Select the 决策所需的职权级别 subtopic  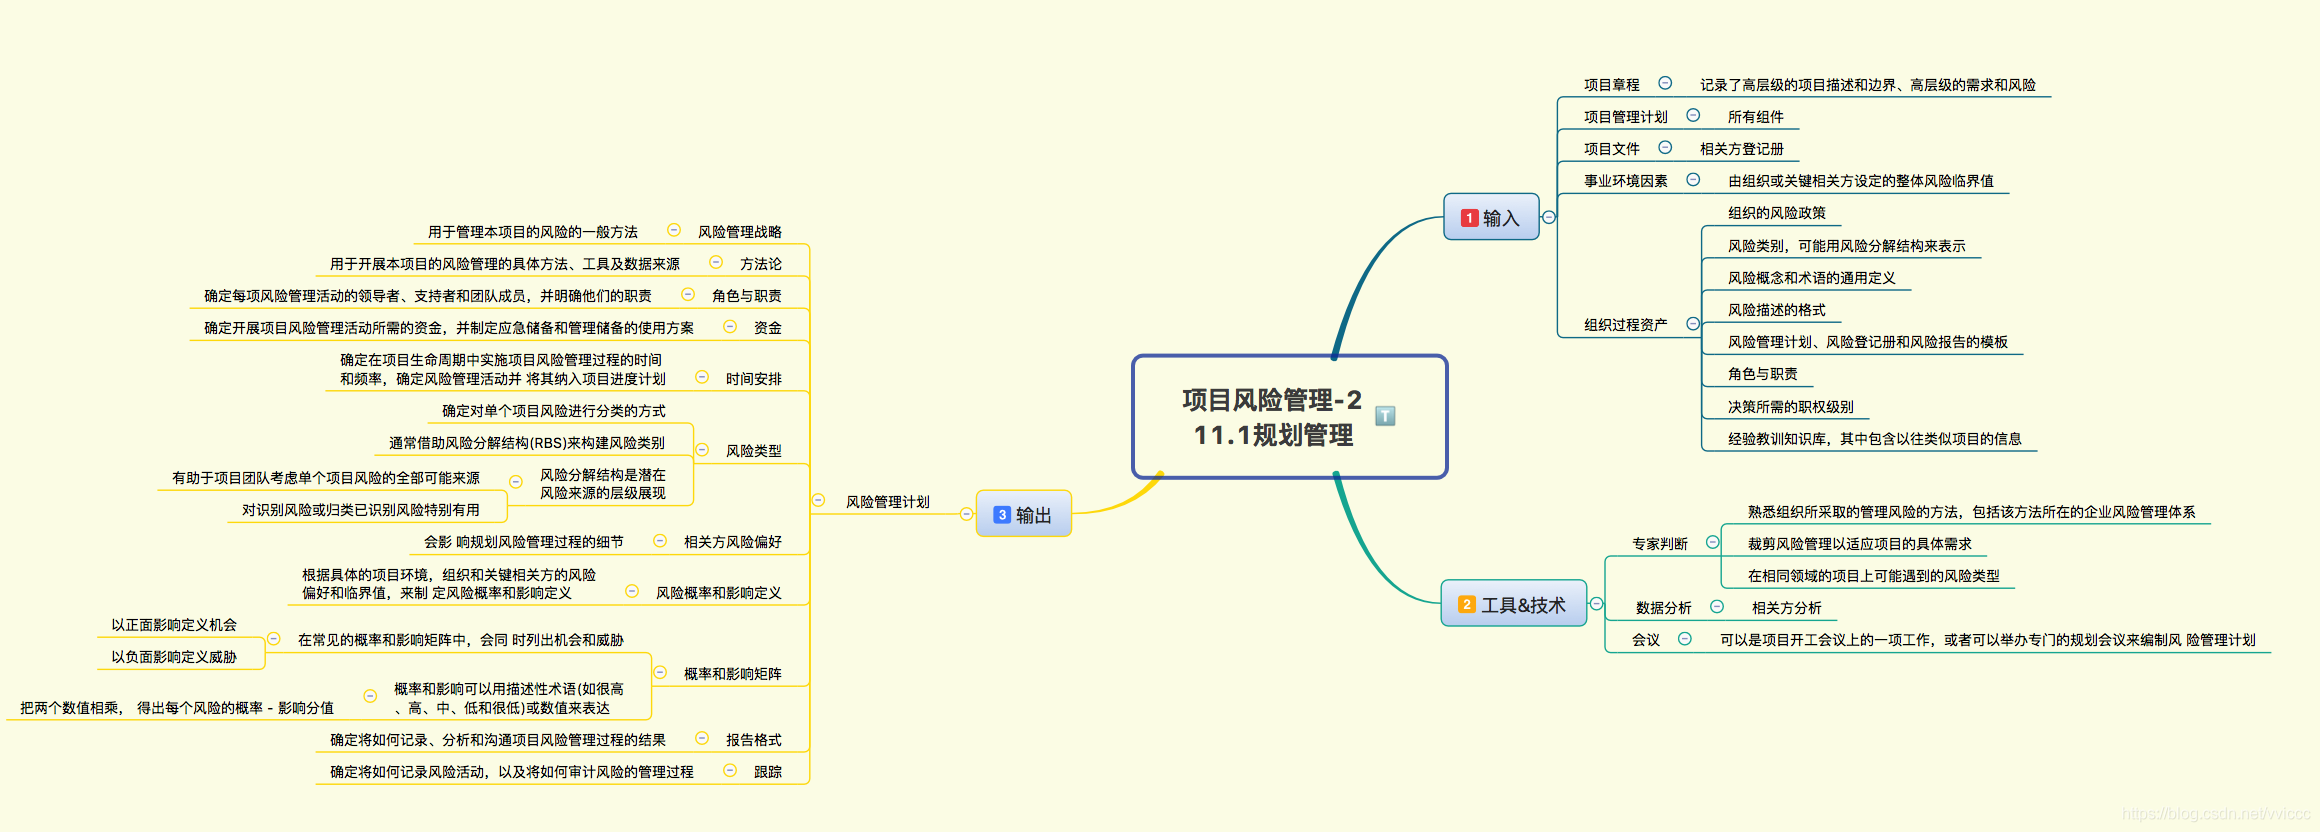coord(1791,407)
